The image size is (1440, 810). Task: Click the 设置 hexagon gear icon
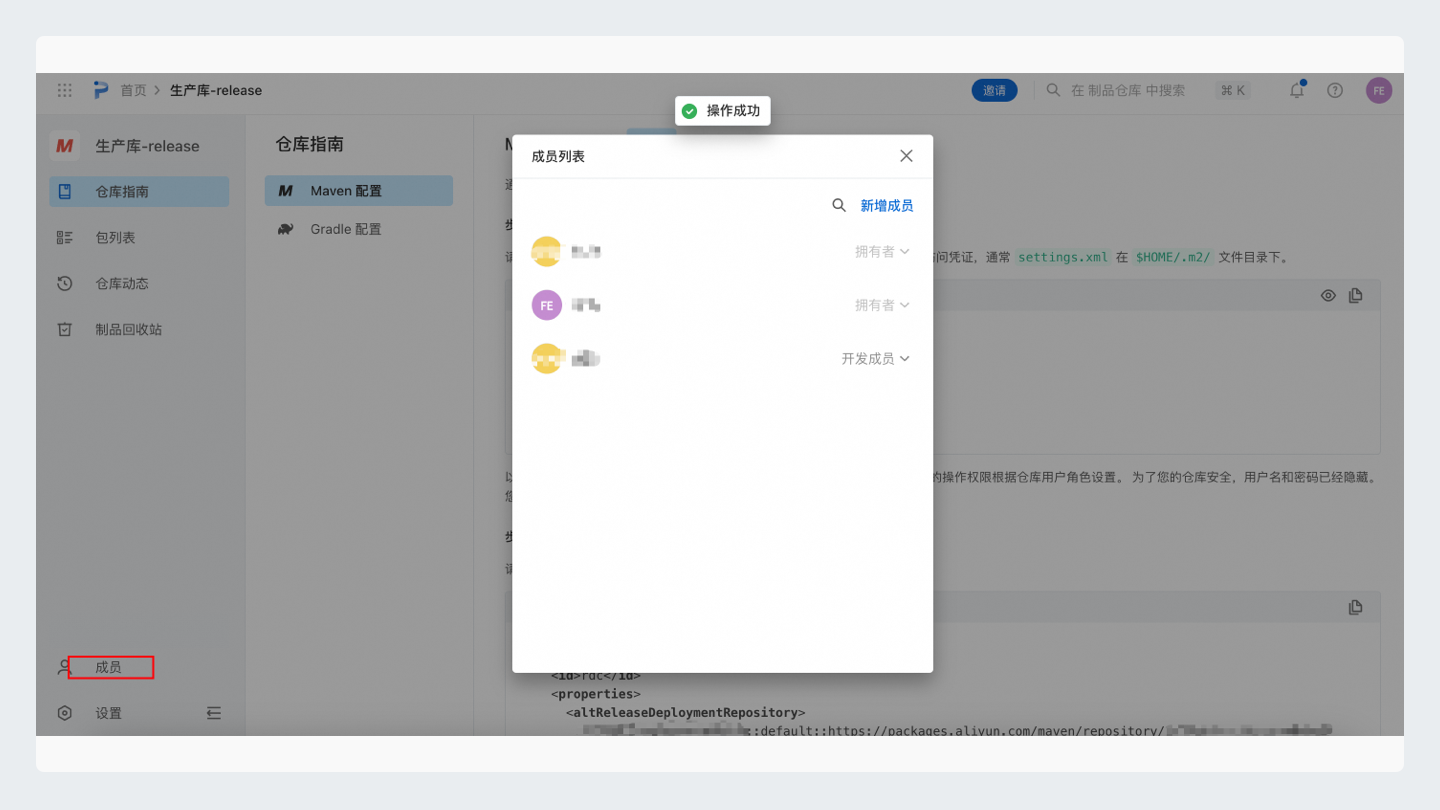point(65,714)
